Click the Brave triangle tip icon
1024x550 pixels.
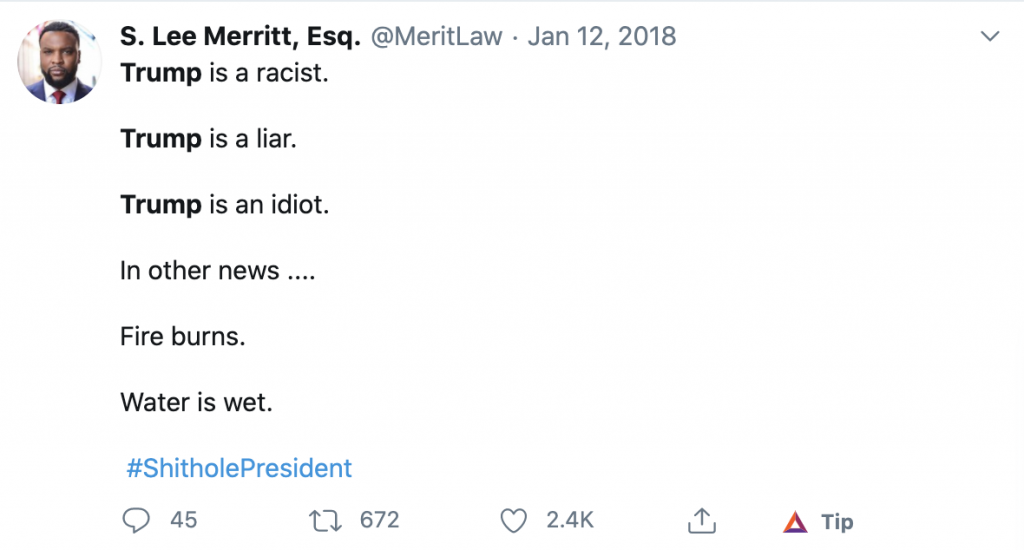795,521
